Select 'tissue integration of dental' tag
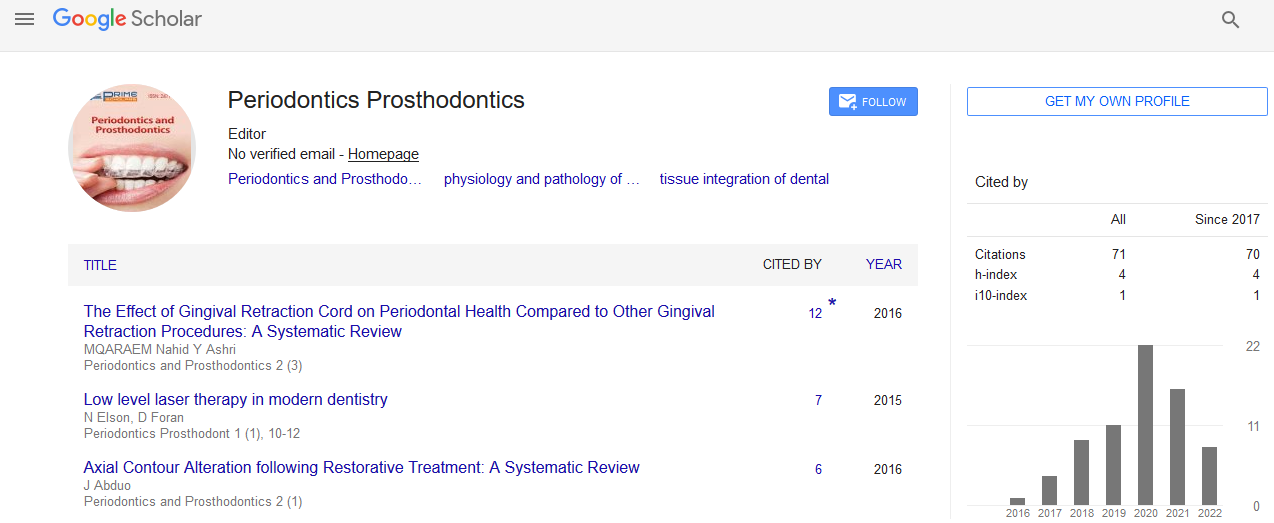This screenshot has width=1274, height=523. (x=744, y=179)
